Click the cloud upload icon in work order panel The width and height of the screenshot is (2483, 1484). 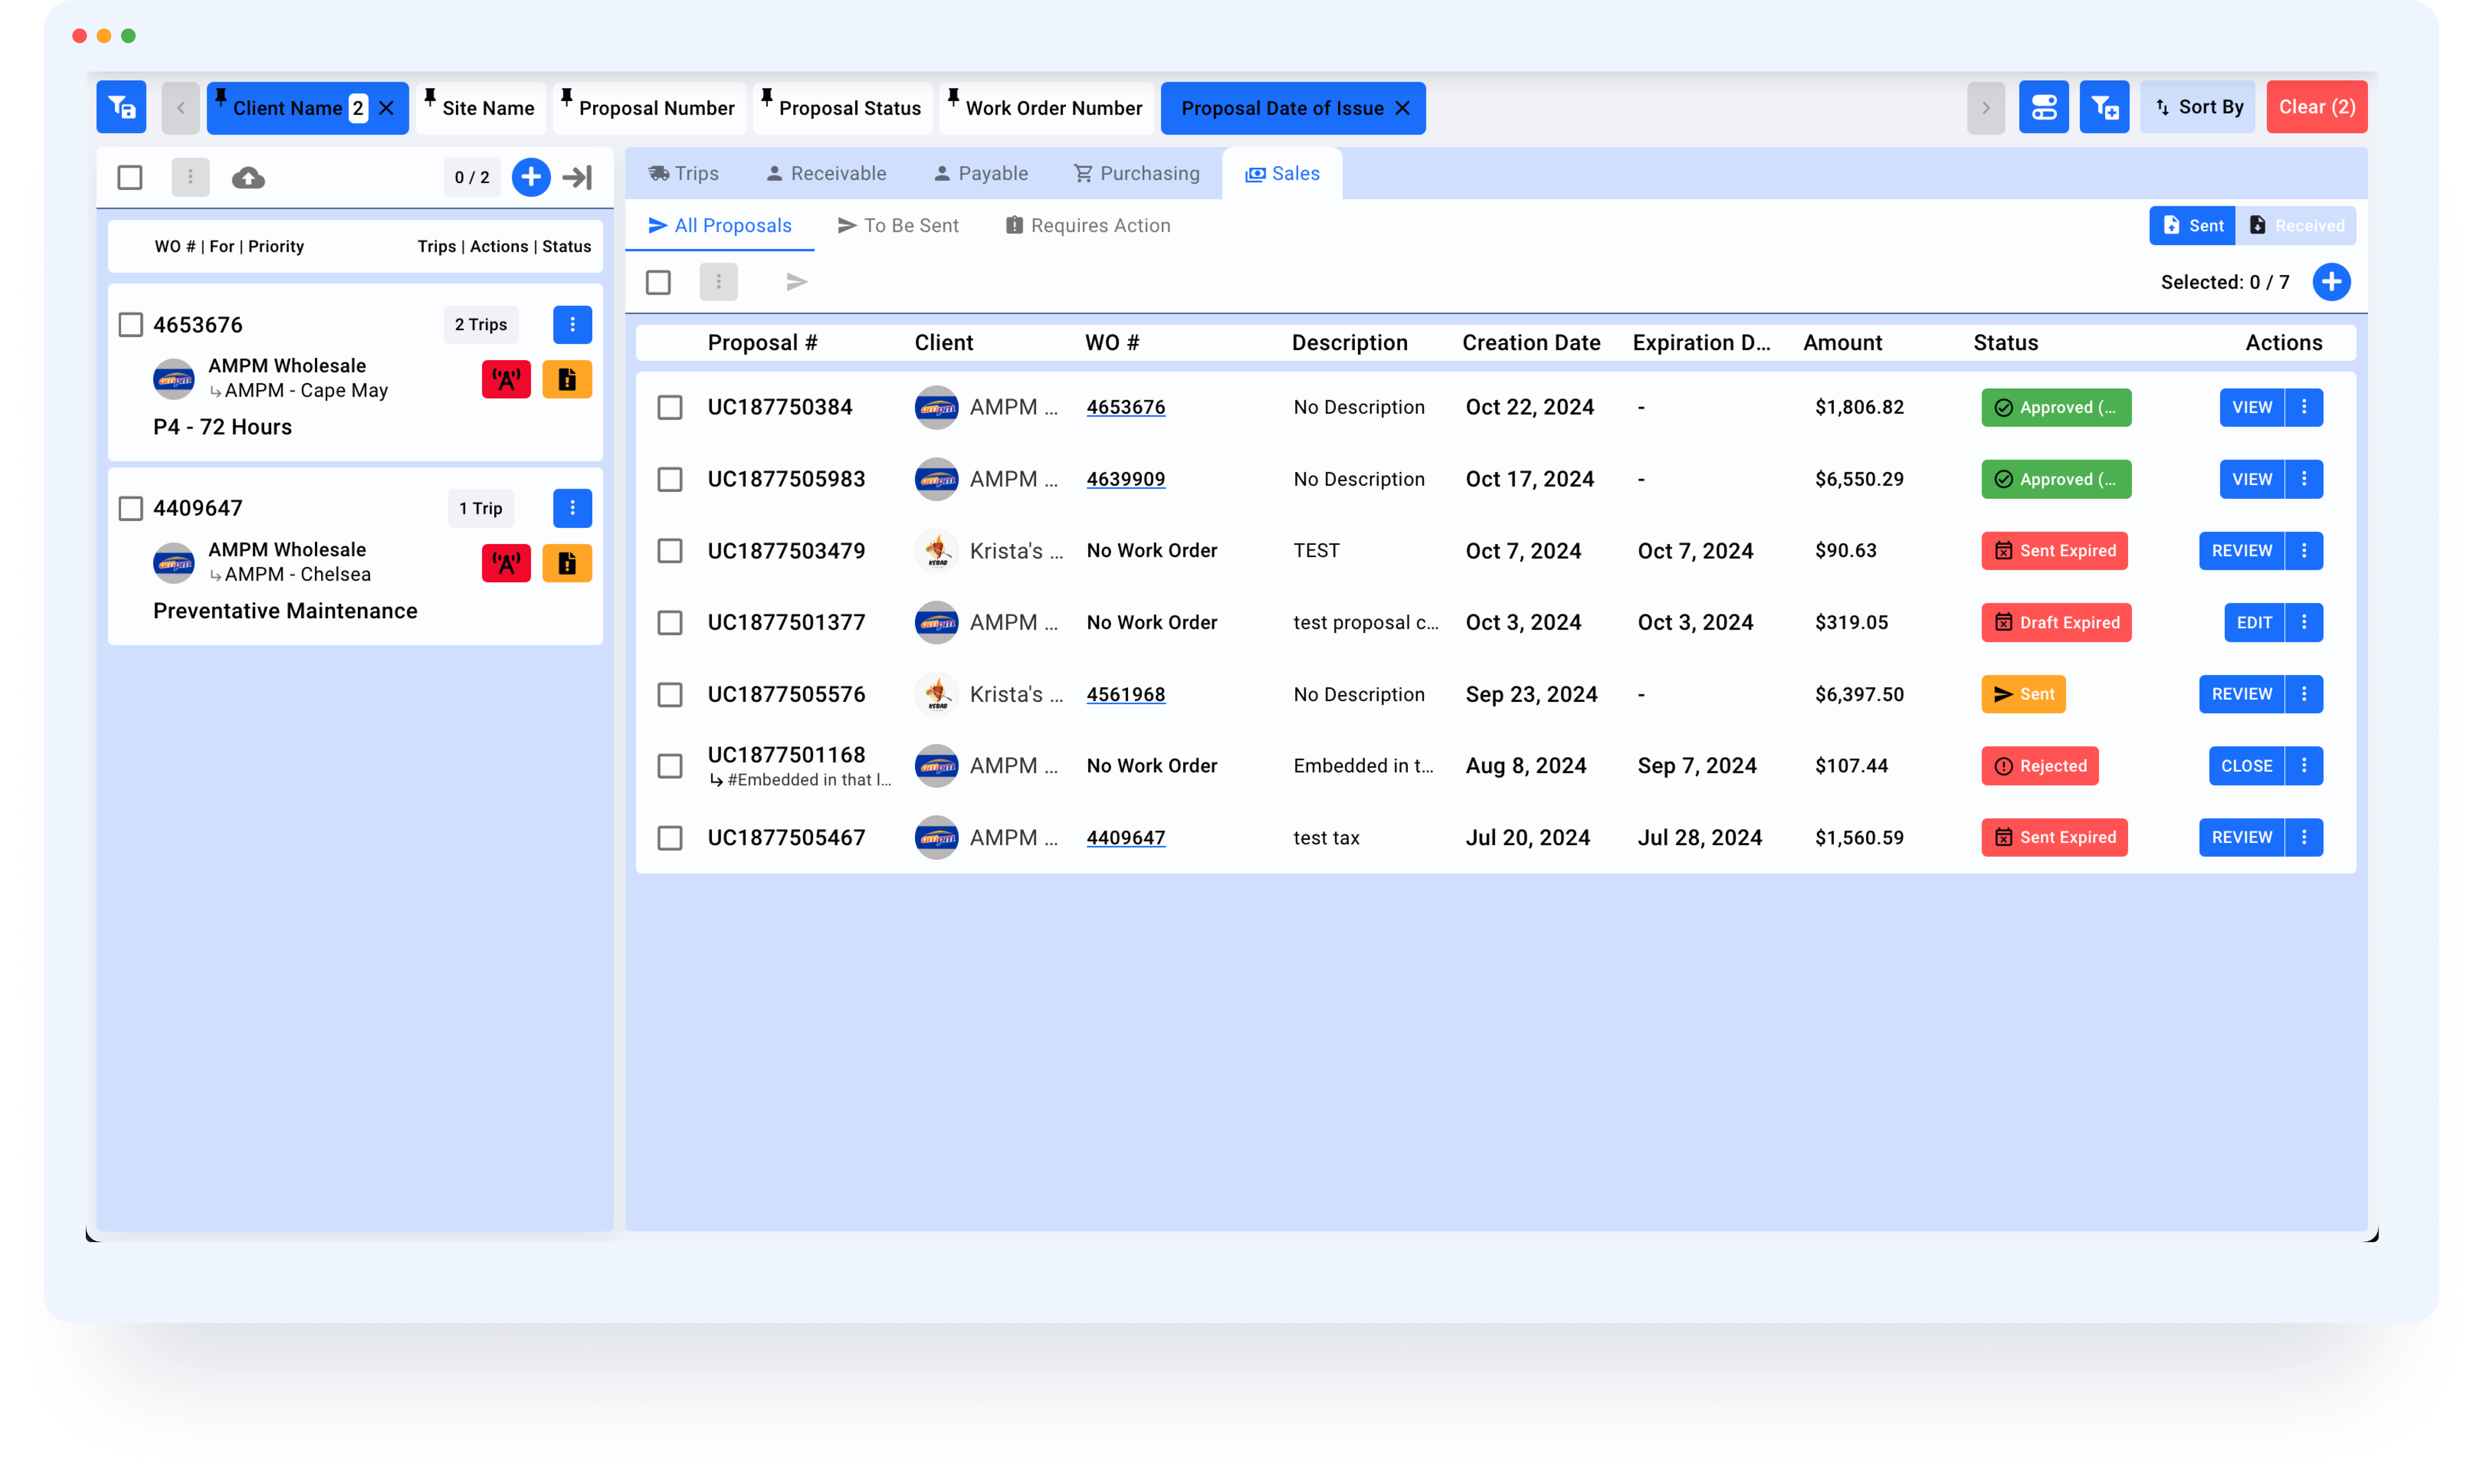click(x=248, y=177)
